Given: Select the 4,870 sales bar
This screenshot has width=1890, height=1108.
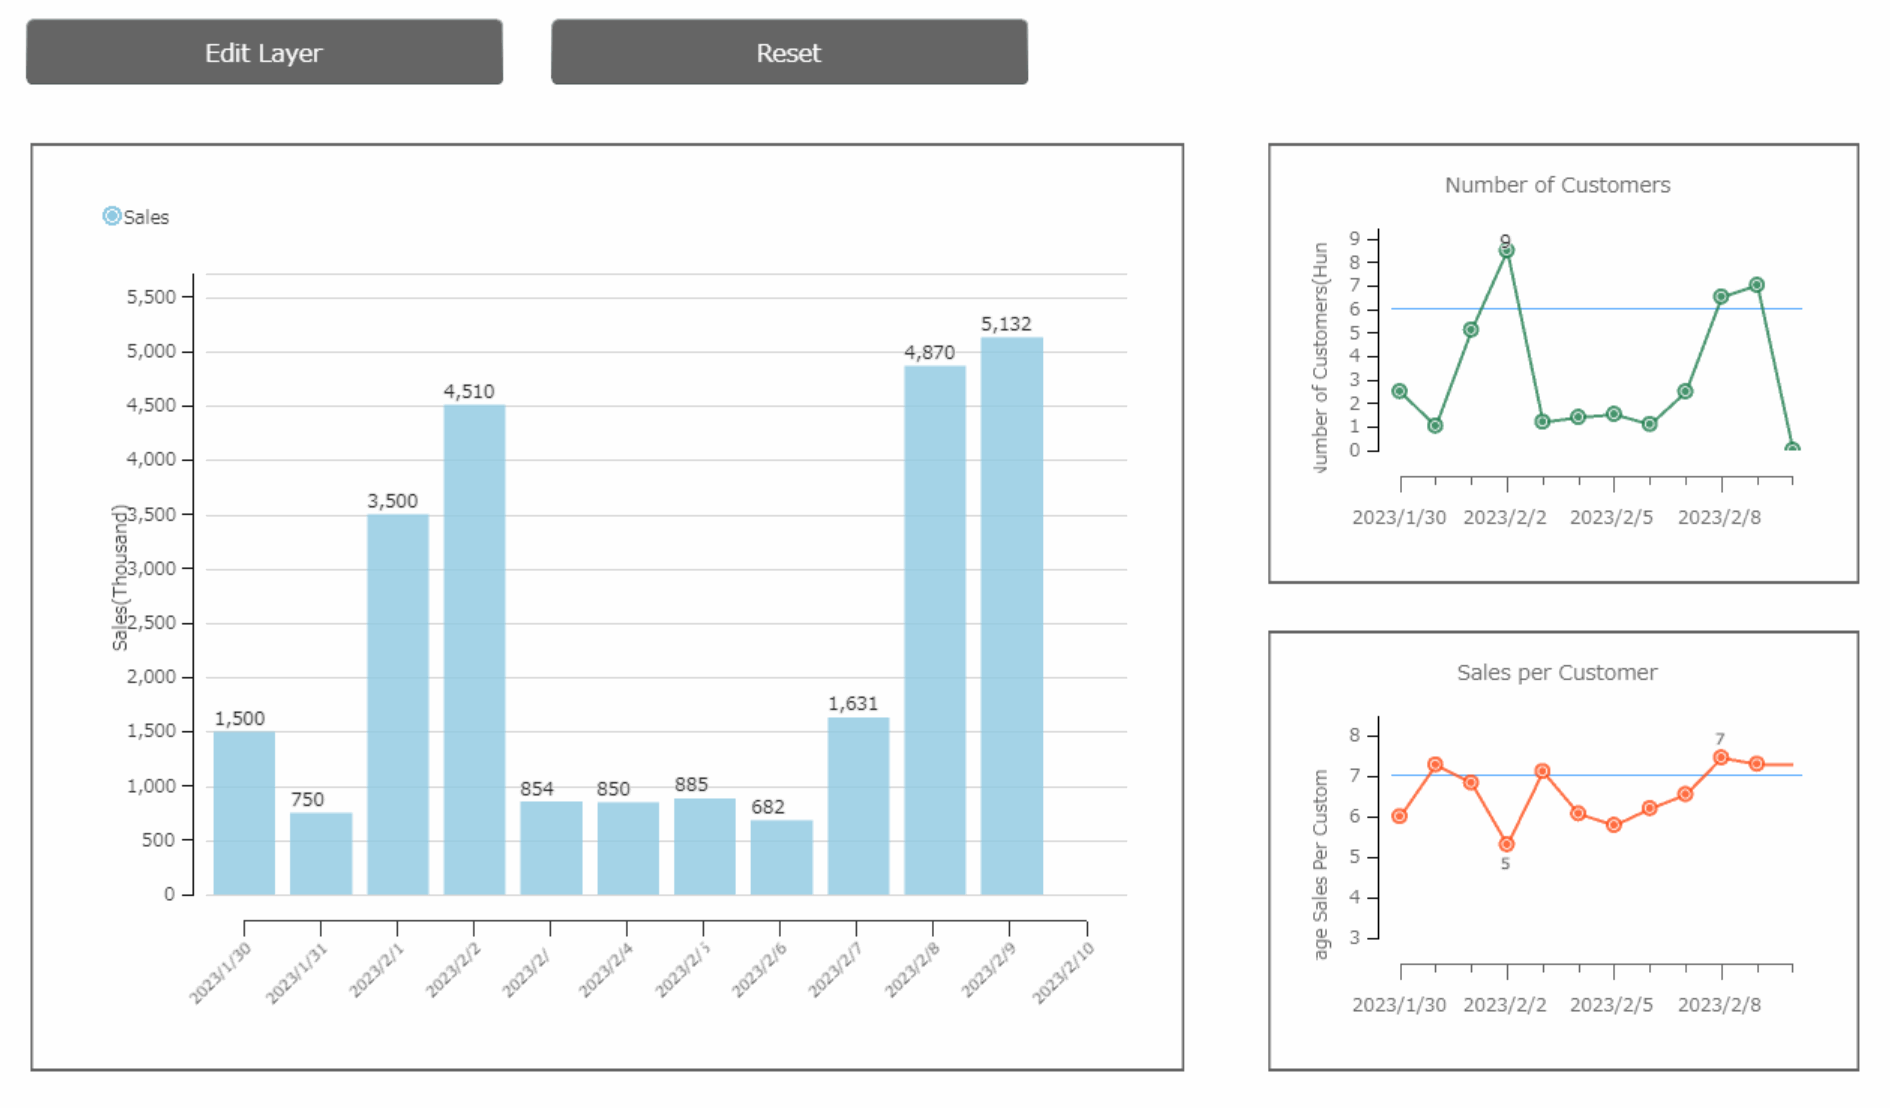Looking at the screenshot, I should pos(935,630).
